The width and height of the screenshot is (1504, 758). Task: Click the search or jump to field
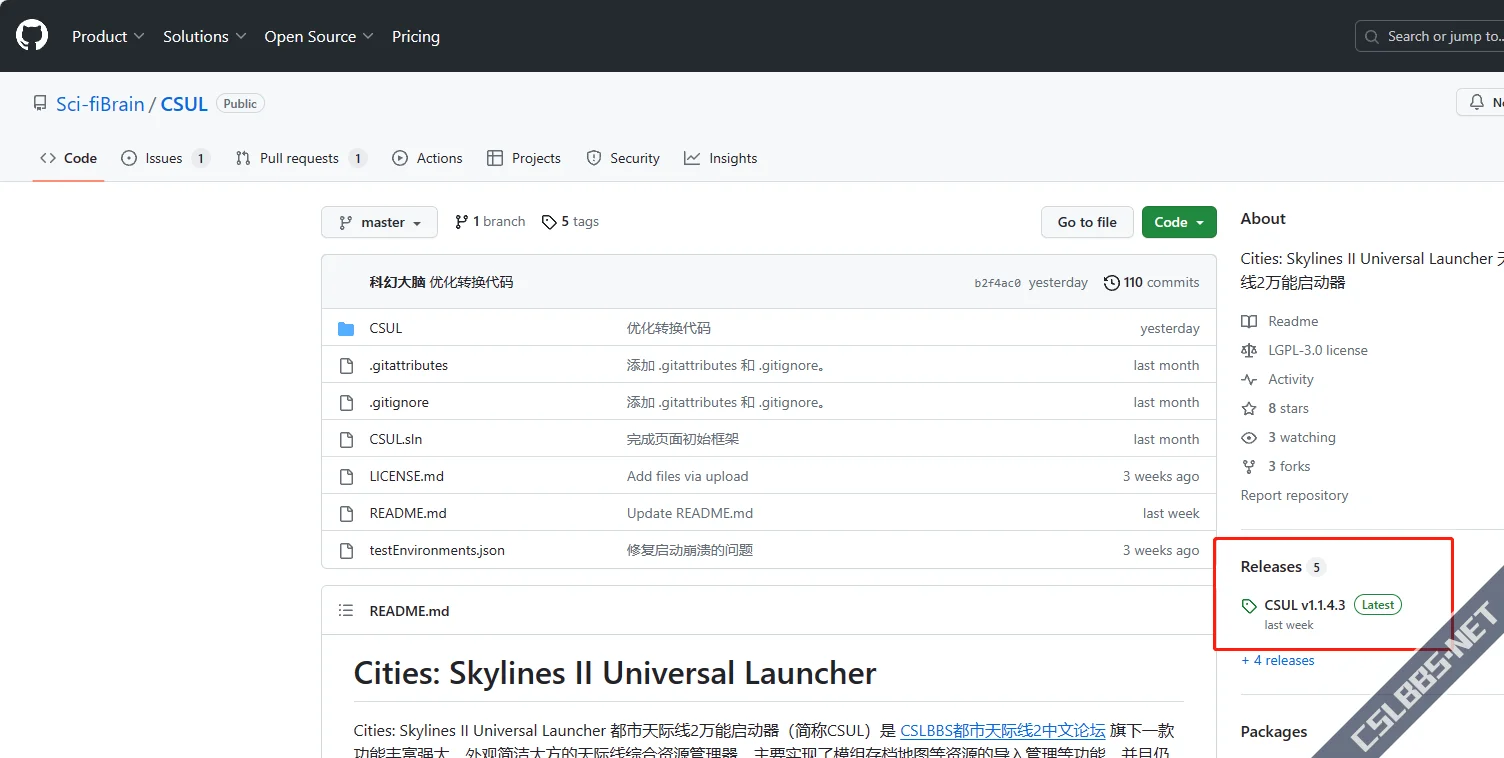(1430, 36)
